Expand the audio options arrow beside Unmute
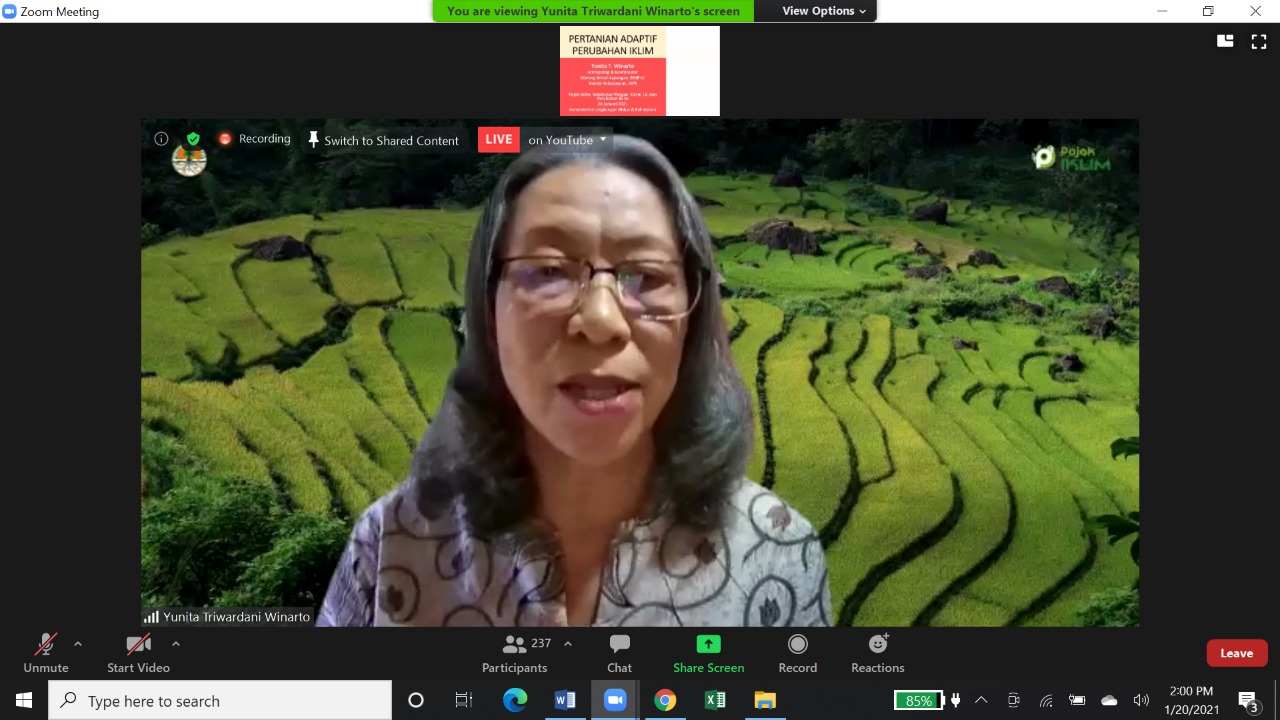1280x720 pixels. pyautogui.click(x=78, y=644)
